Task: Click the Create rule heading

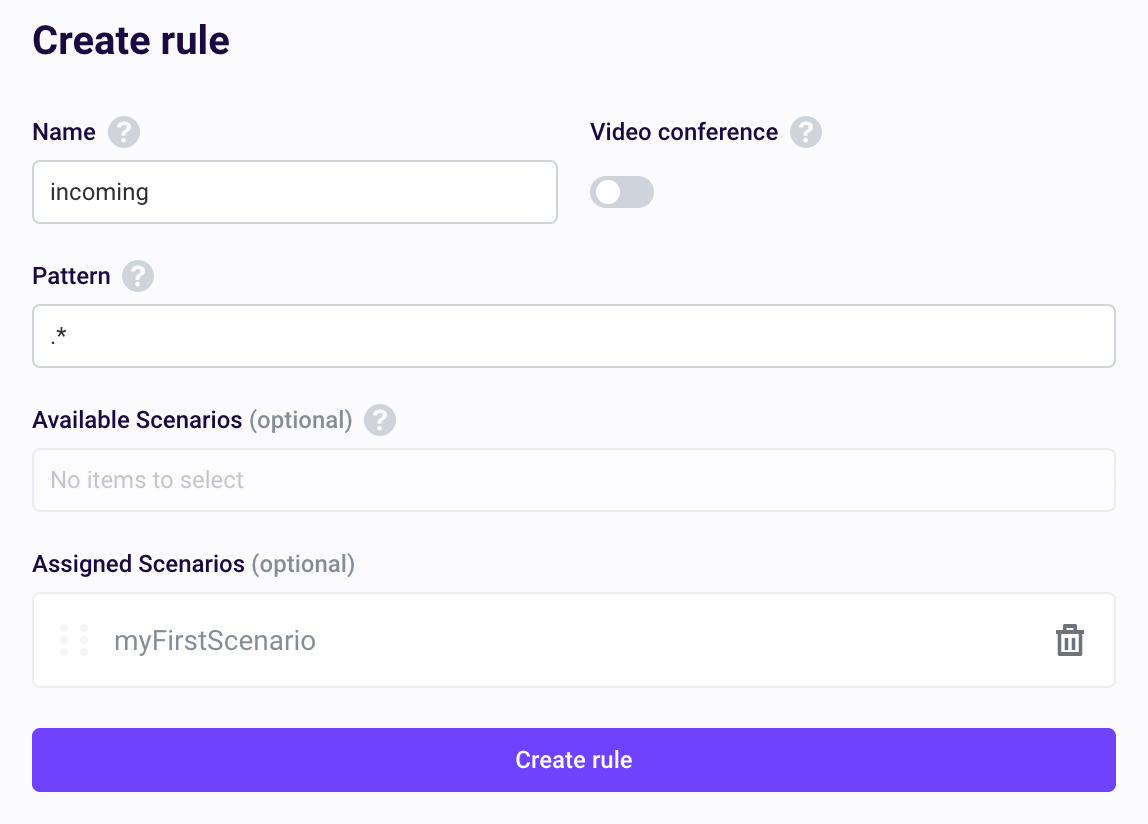Action: (130, 40)
